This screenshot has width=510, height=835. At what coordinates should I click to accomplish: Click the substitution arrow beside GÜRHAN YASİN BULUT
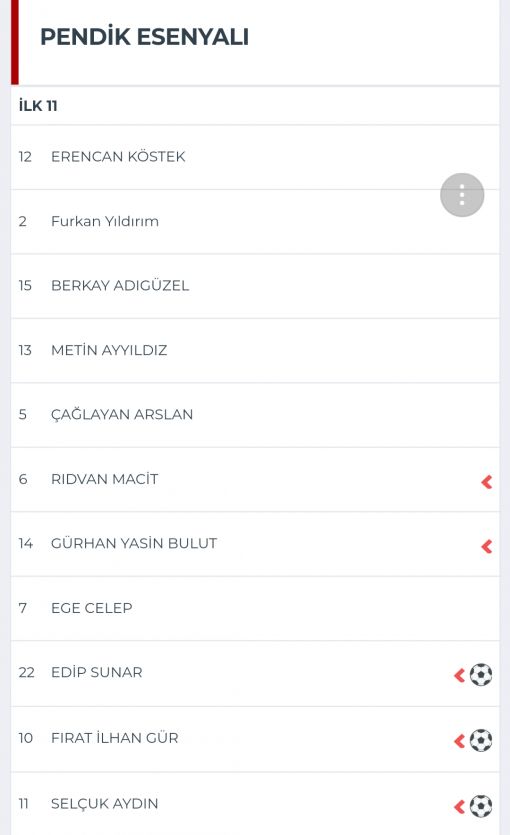(487, 546)
